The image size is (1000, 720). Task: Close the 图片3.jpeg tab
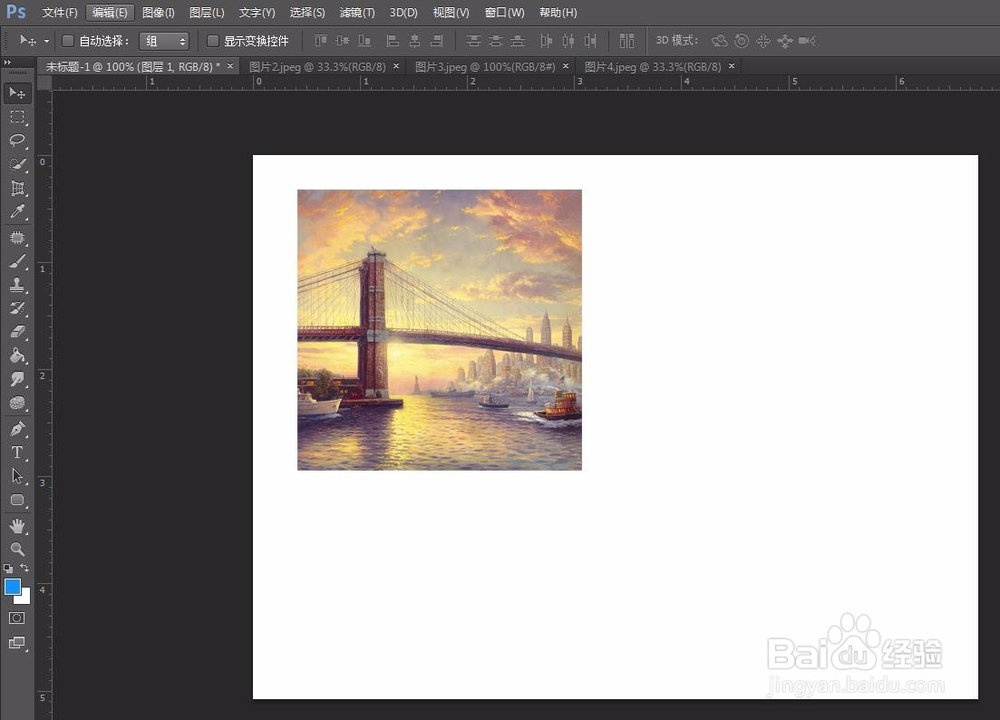pyautogui.click(x=566, y=66)
